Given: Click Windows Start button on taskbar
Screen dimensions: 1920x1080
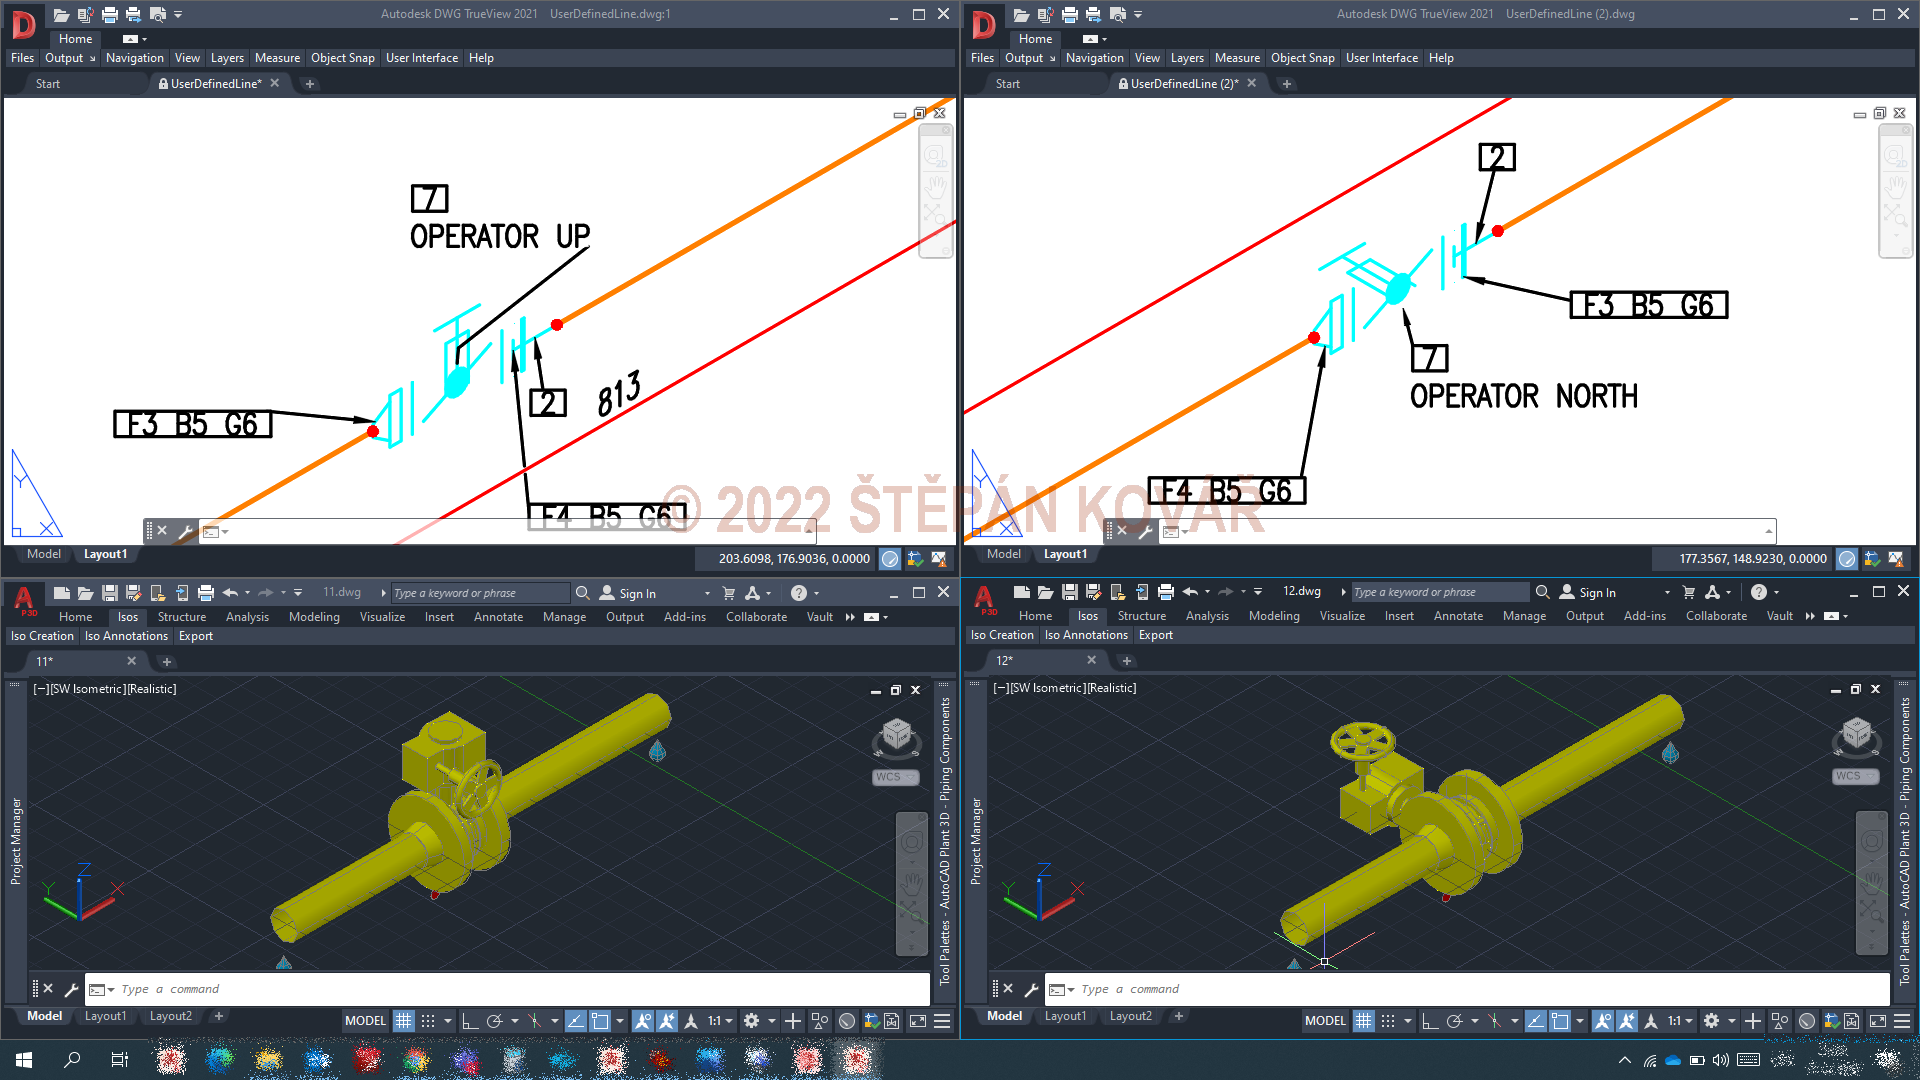Looking at the screenshot, I should (x=24, y=1060).
